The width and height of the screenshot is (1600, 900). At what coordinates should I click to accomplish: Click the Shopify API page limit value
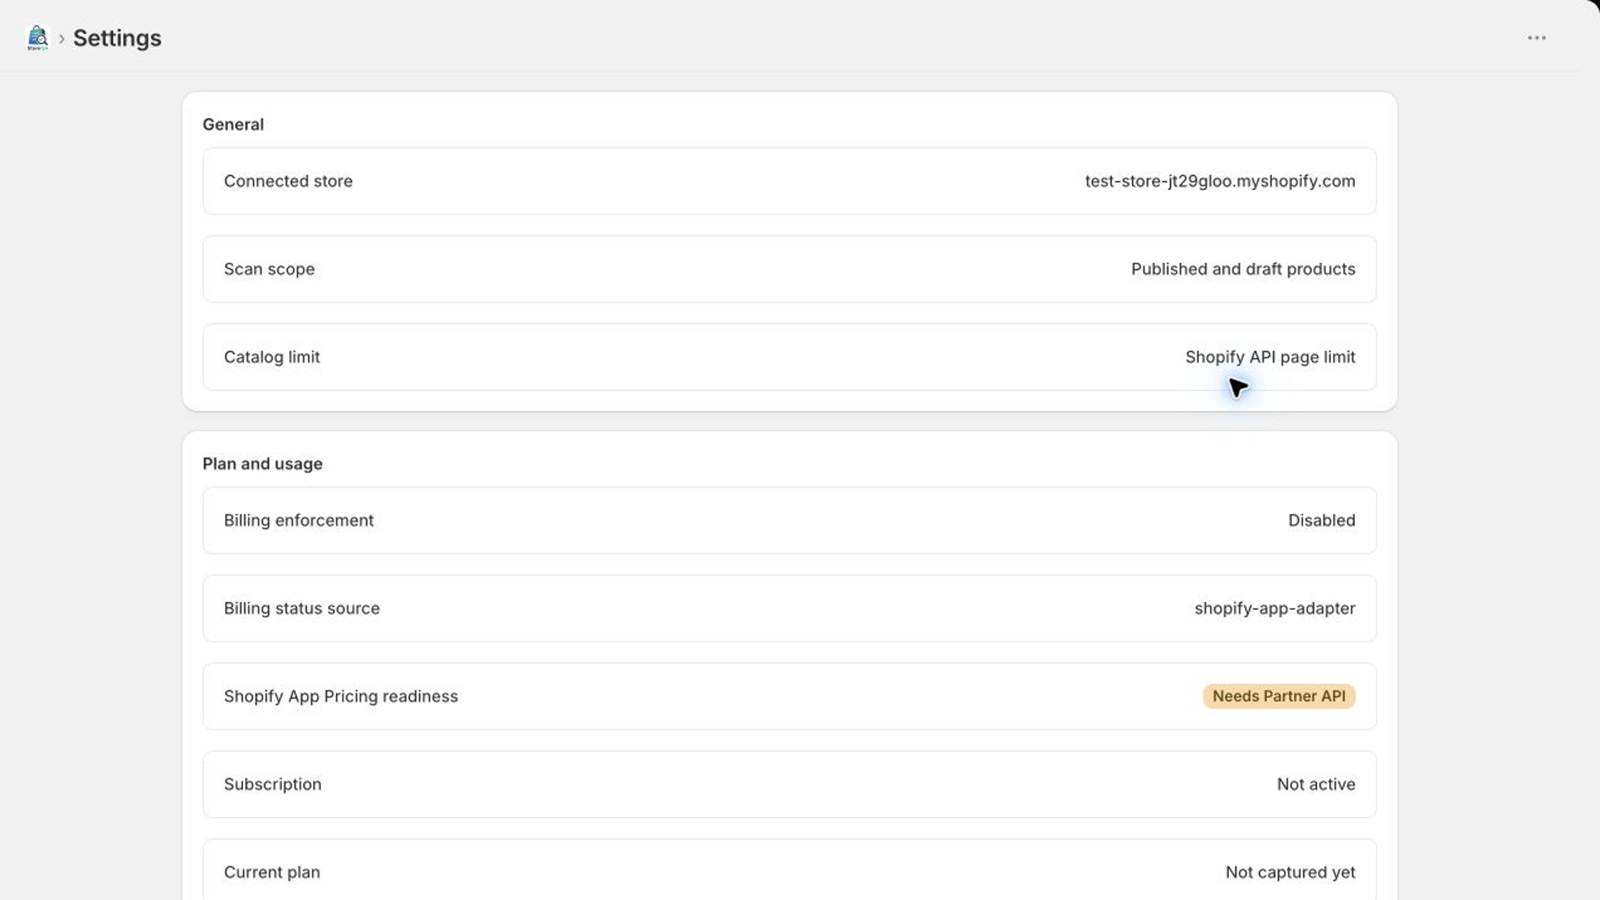coord(1270,357)
